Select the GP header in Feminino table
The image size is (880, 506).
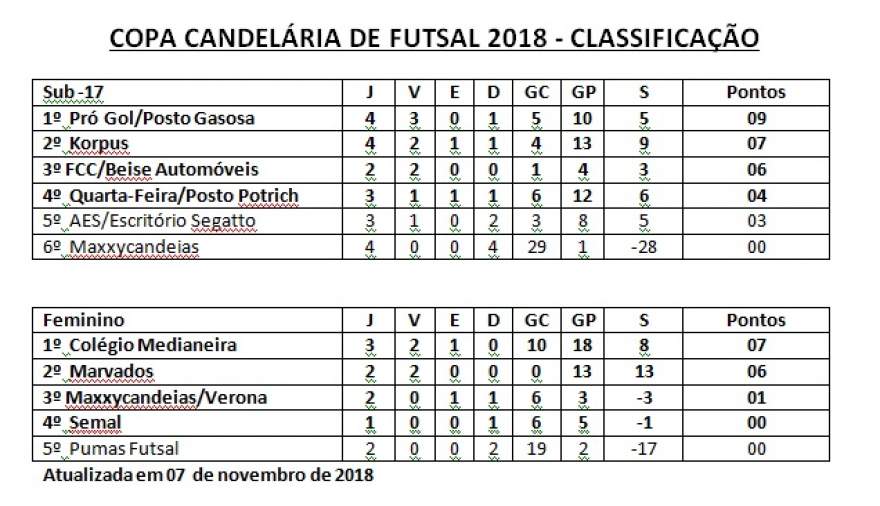click(x=583, y=320)
